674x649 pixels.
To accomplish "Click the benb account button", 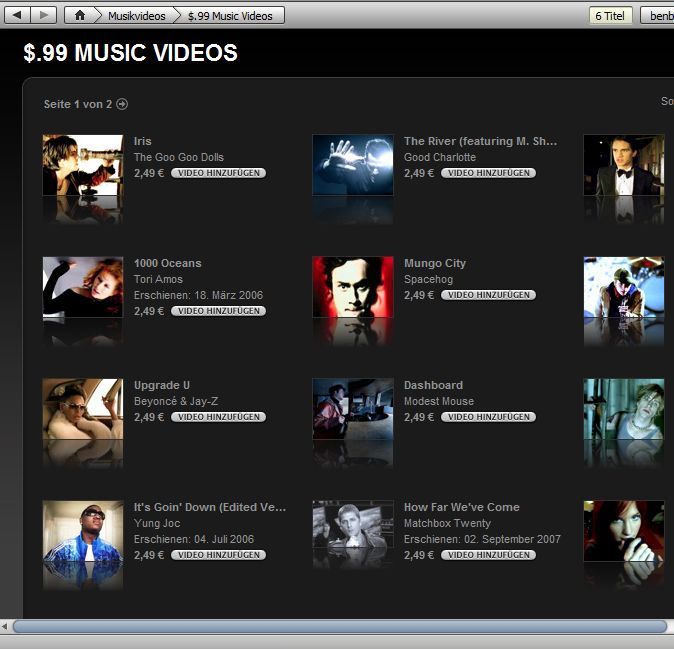I will coord(658,16).
